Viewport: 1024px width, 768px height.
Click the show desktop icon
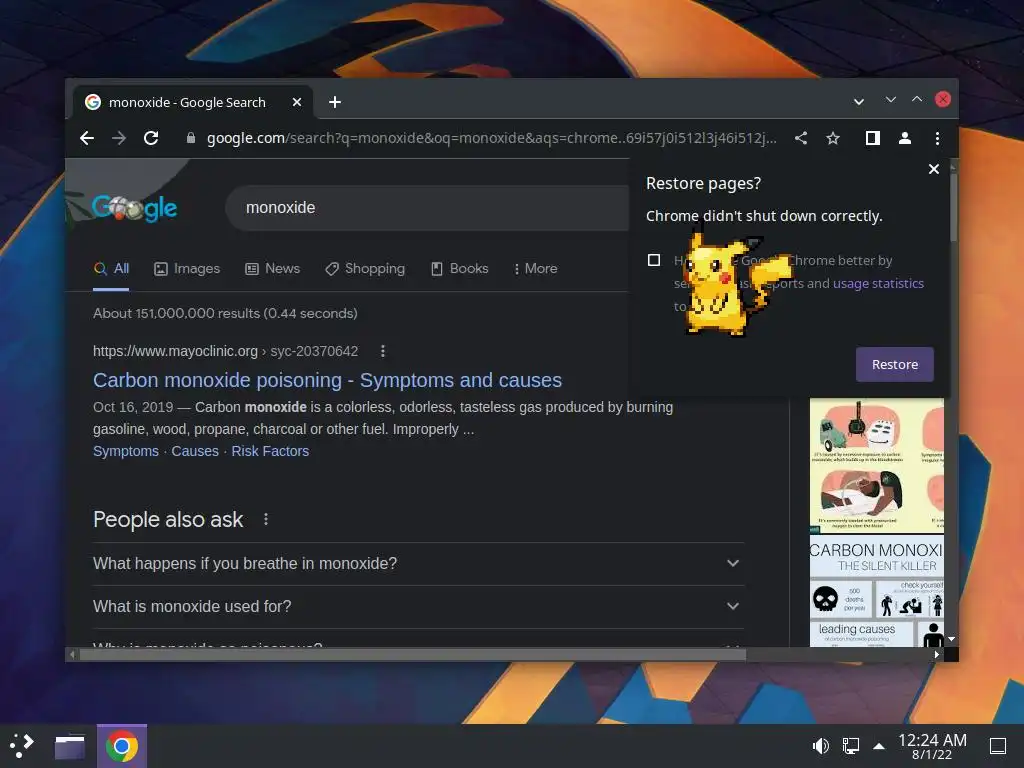(998, 746)
